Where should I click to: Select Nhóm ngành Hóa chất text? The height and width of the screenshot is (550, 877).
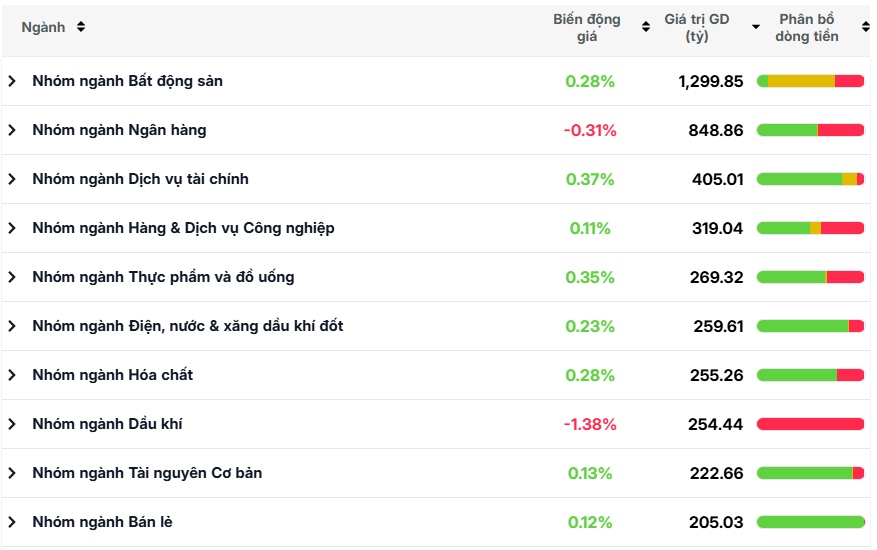pos(112,375)
